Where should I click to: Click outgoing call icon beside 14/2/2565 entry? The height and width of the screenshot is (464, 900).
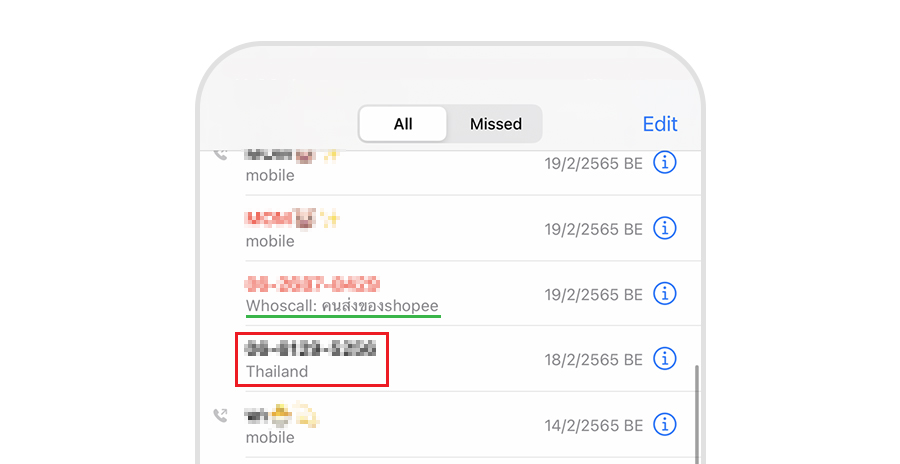tap(220, 415)
